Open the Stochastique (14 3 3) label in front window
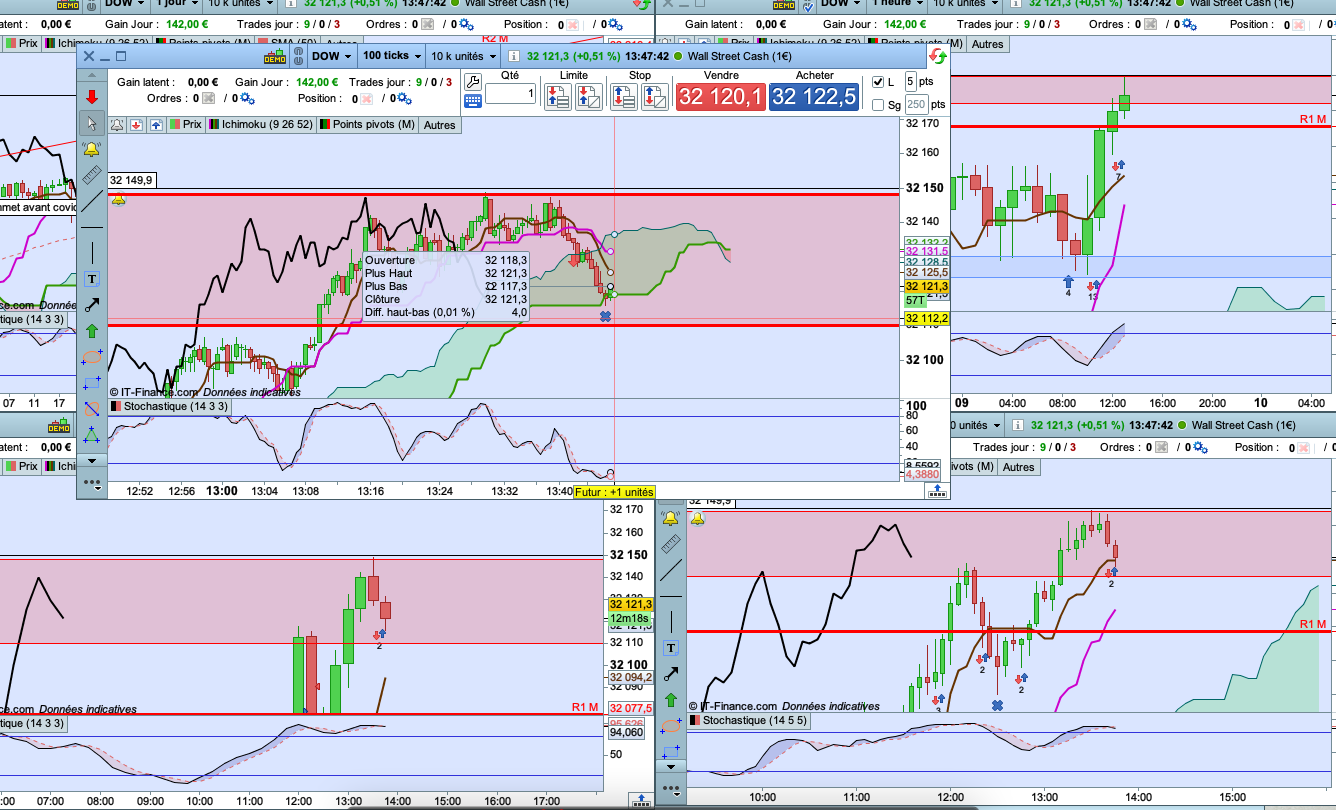The height and width of the screenshot is (810, 1336). click(x=169, y=407)
